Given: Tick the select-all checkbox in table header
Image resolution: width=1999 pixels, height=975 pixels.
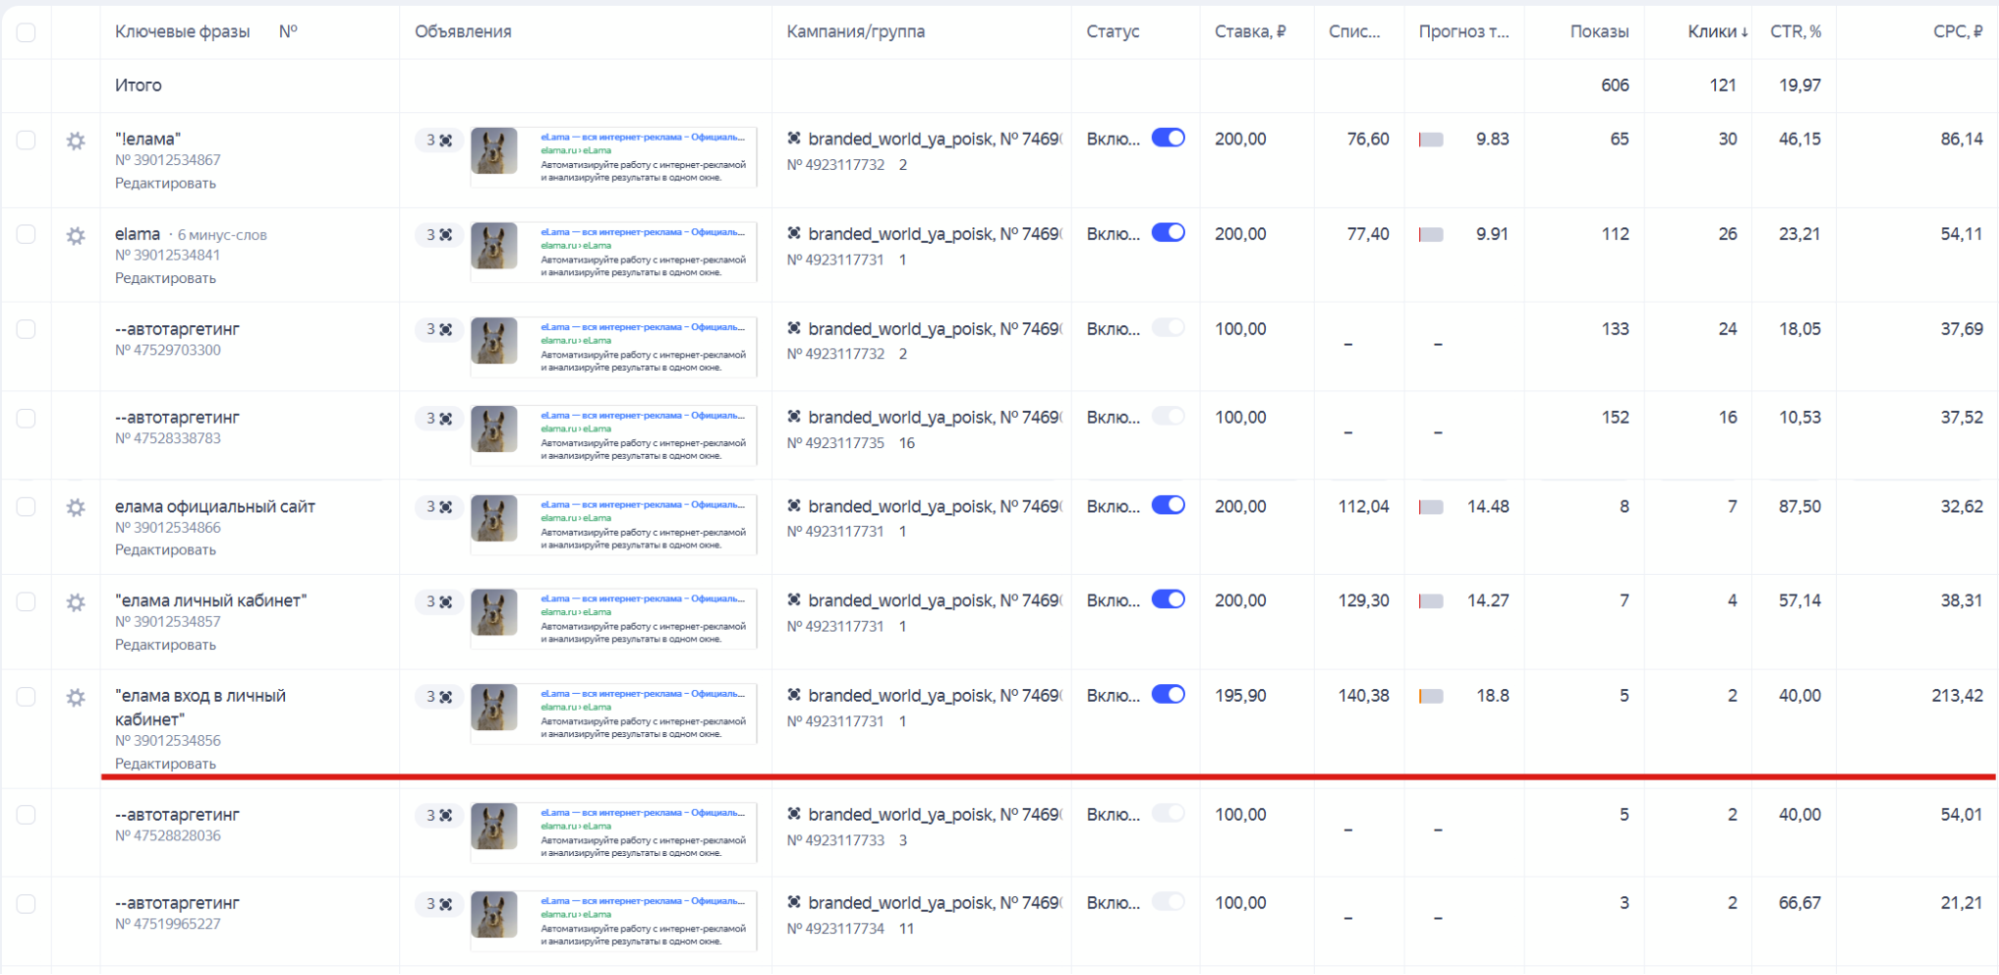Looking at the screenshot, I should click(26, 32).
